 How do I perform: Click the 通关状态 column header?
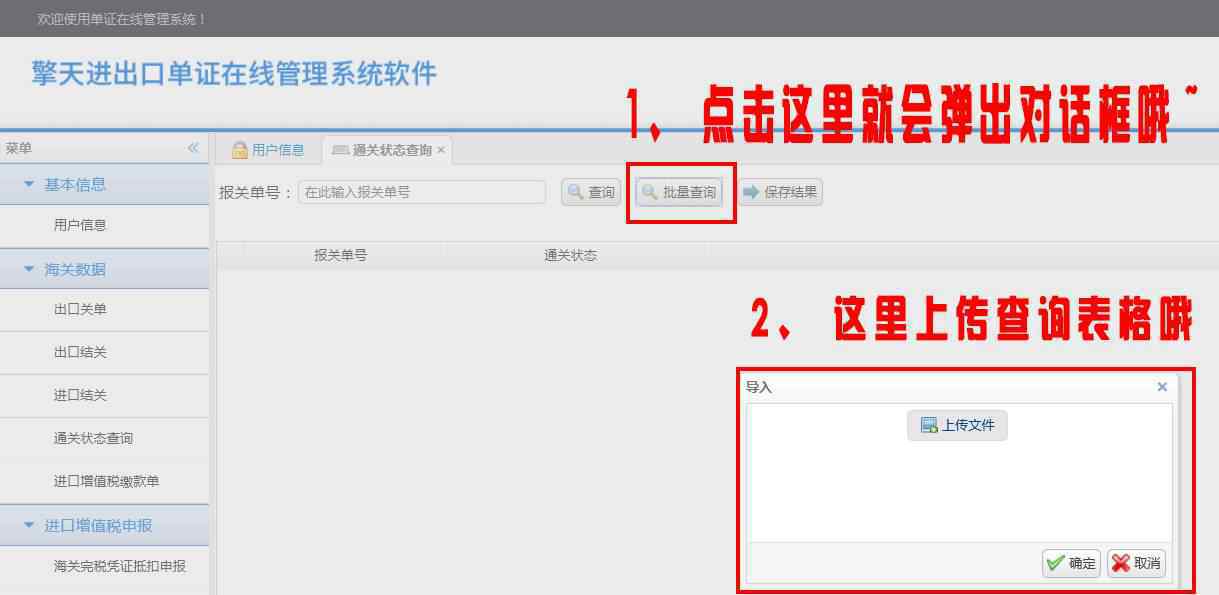570,255
